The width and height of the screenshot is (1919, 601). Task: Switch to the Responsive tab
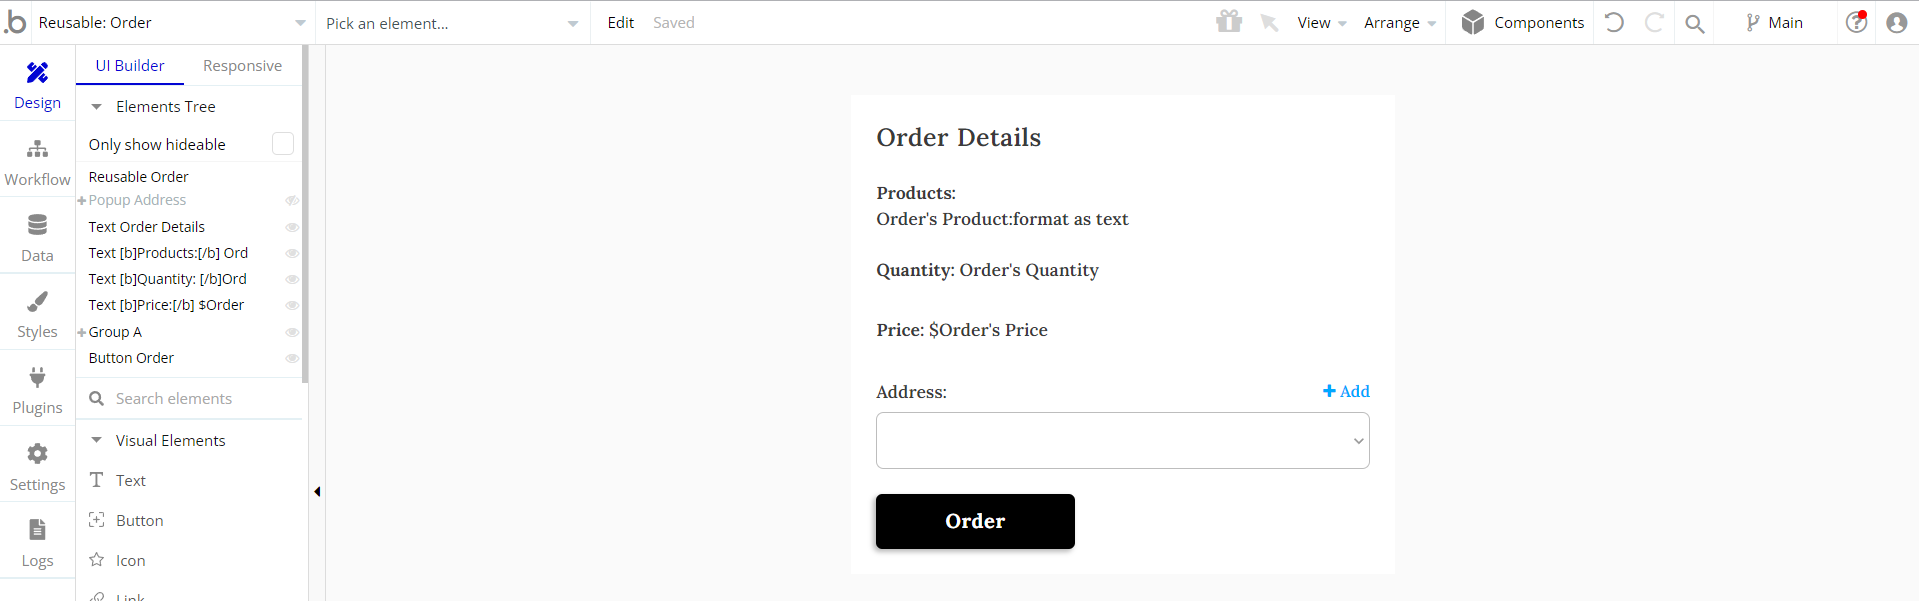pyautogui.click(x=242, y=66)
